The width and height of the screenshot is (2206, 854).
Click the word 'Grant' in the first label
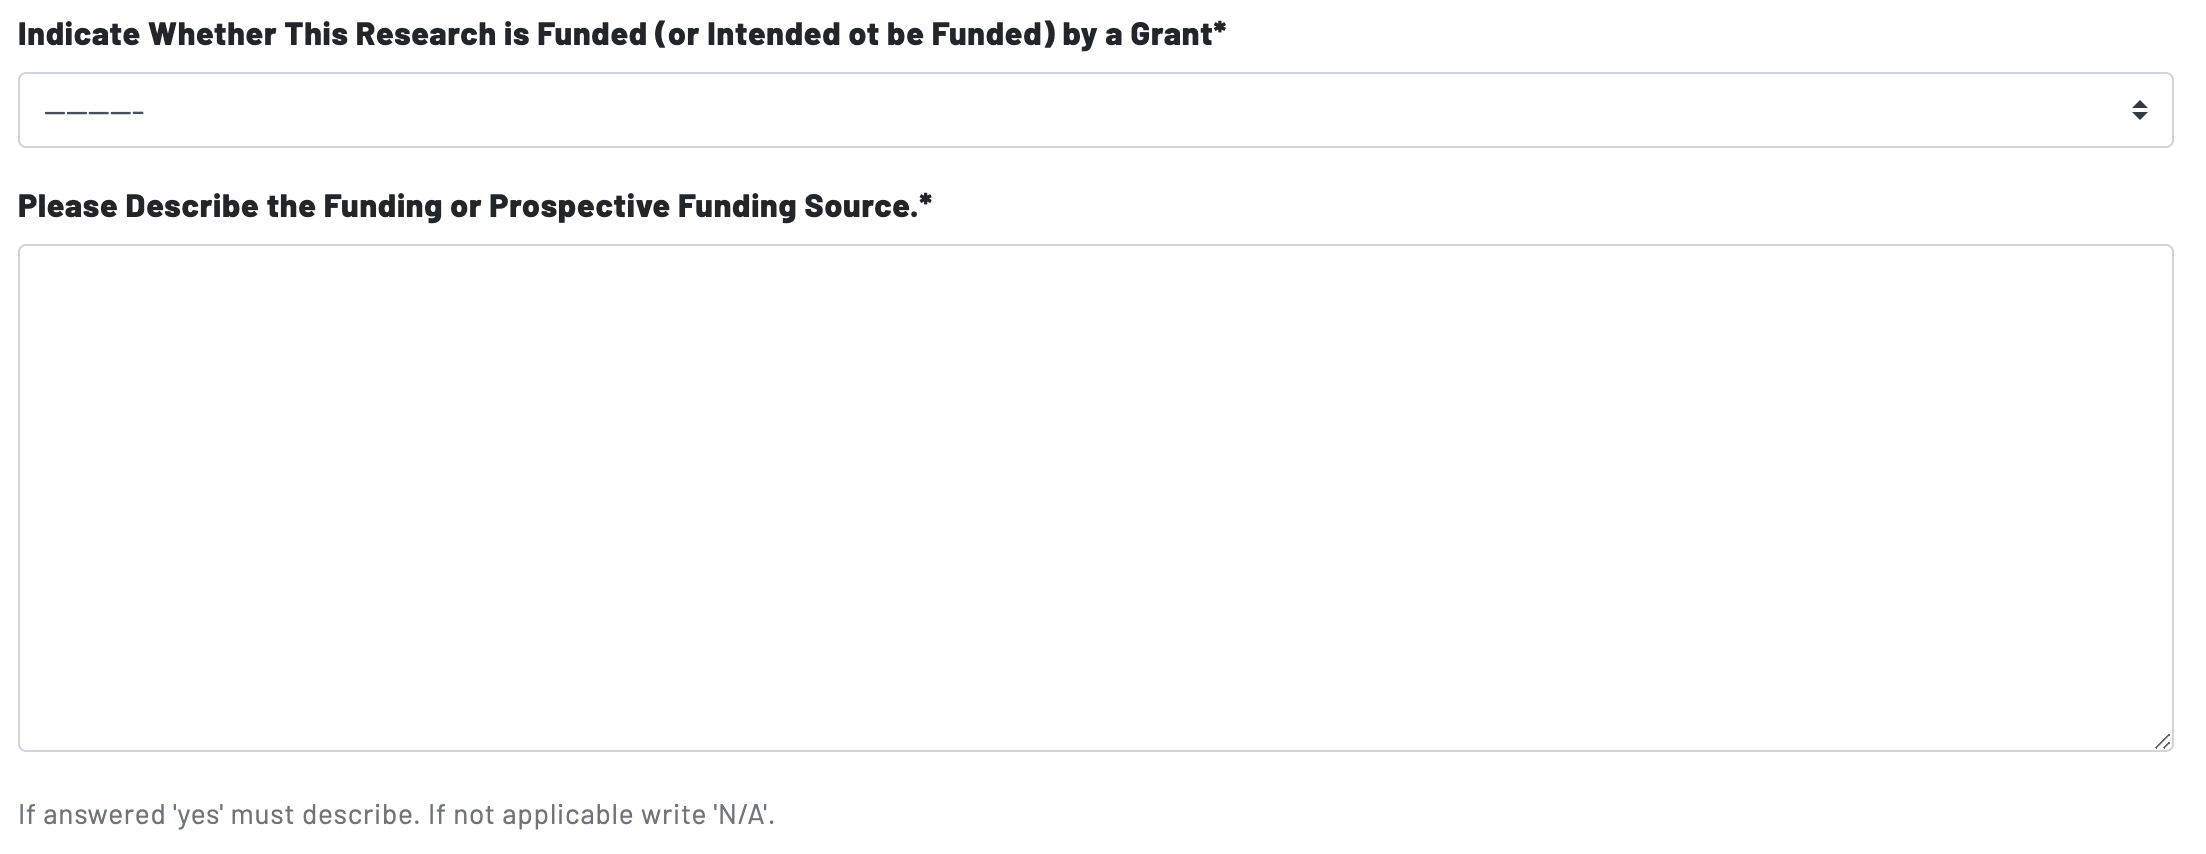point(1170,35)
